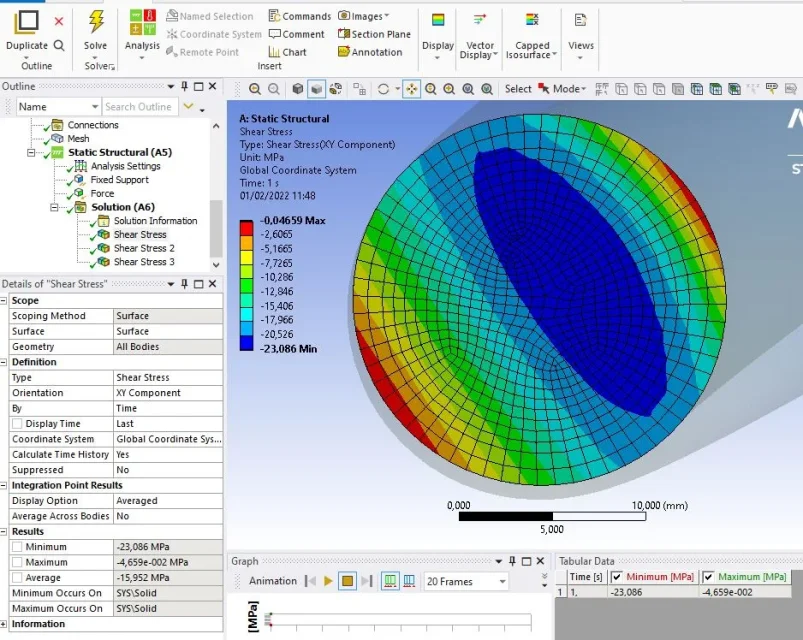The height and width of the screenshot is (640, 803).
Task: Toggle the Minimum result checkbox
Action: [17, 547]
